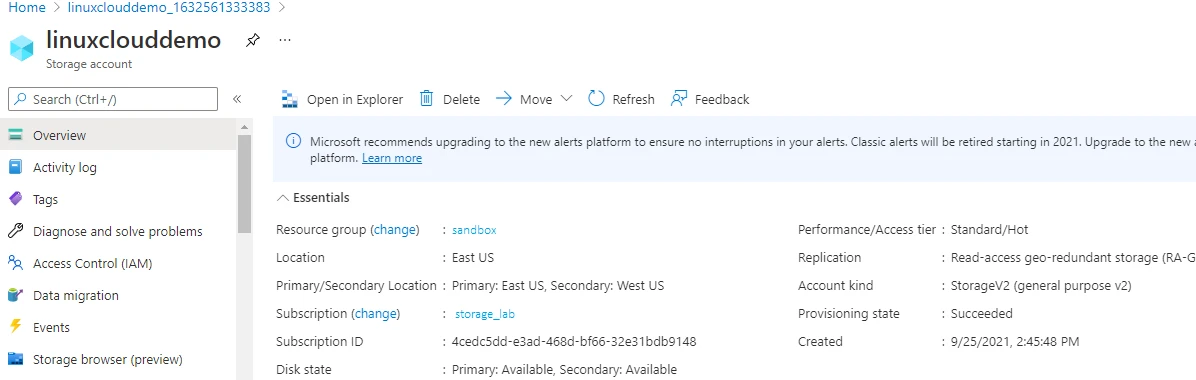
Task: Click the Events lightning bolt icon
Action: coord(15,327)
